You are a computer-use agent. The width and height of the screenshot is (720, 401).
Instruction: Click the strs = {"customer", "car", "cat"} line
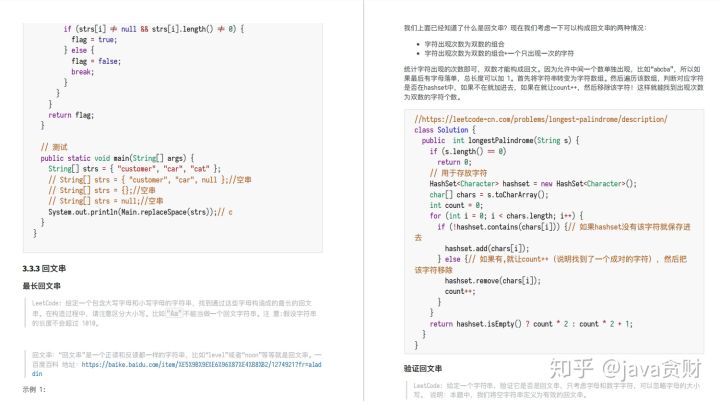coord(134,169)
